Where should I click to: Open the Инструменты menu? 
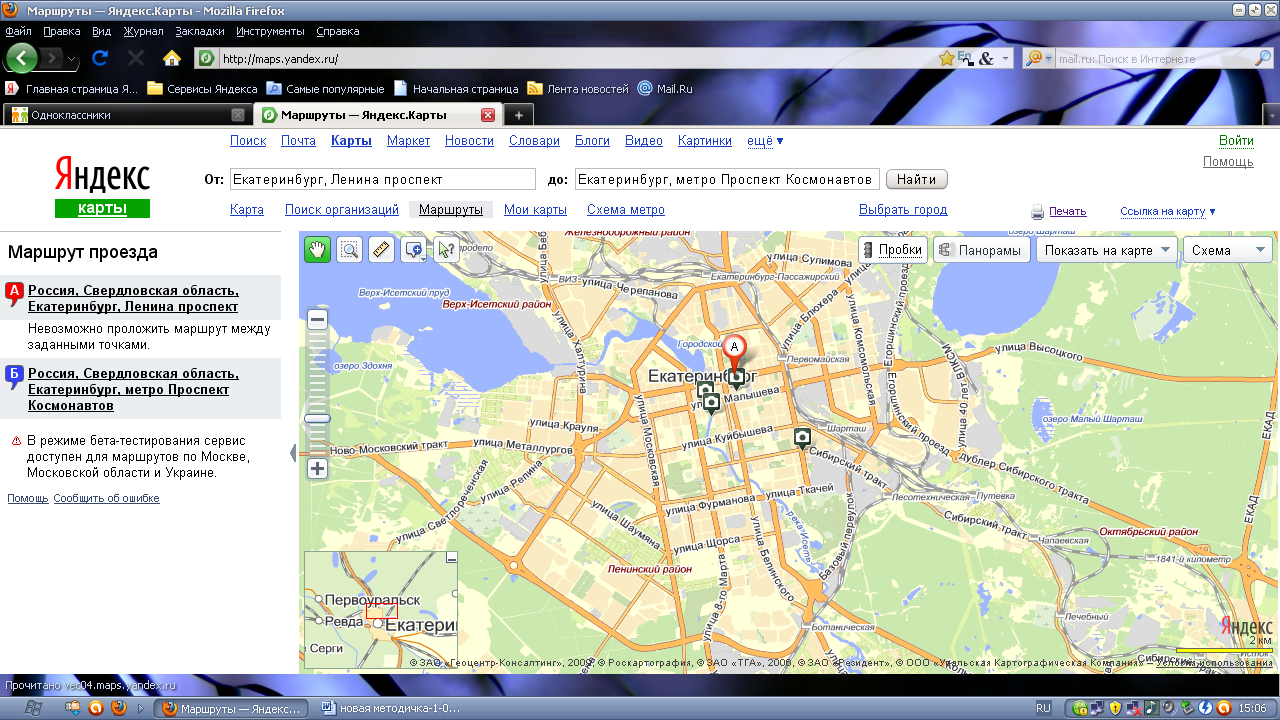coord(270,31)
